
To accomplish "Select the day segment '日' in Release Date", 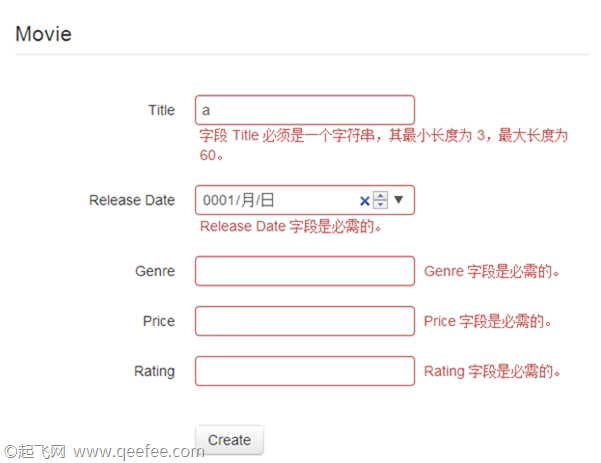I will pyautogui.click(x=267, y=200).
